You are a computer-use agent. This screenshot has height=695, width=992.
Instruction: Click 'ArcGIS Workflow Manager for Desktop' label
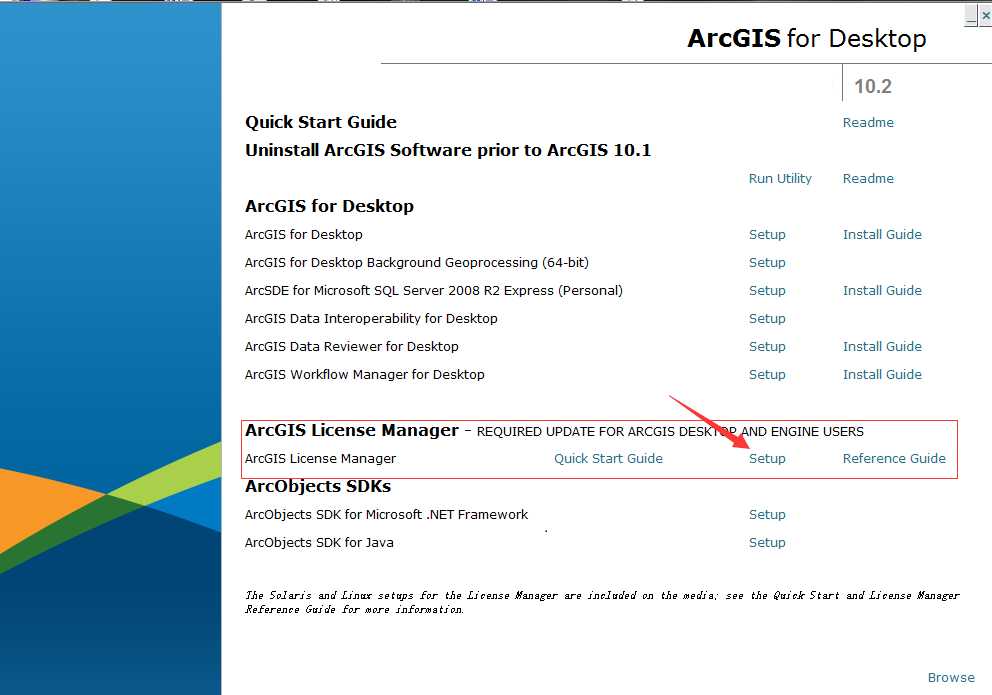tap(364, 374)
